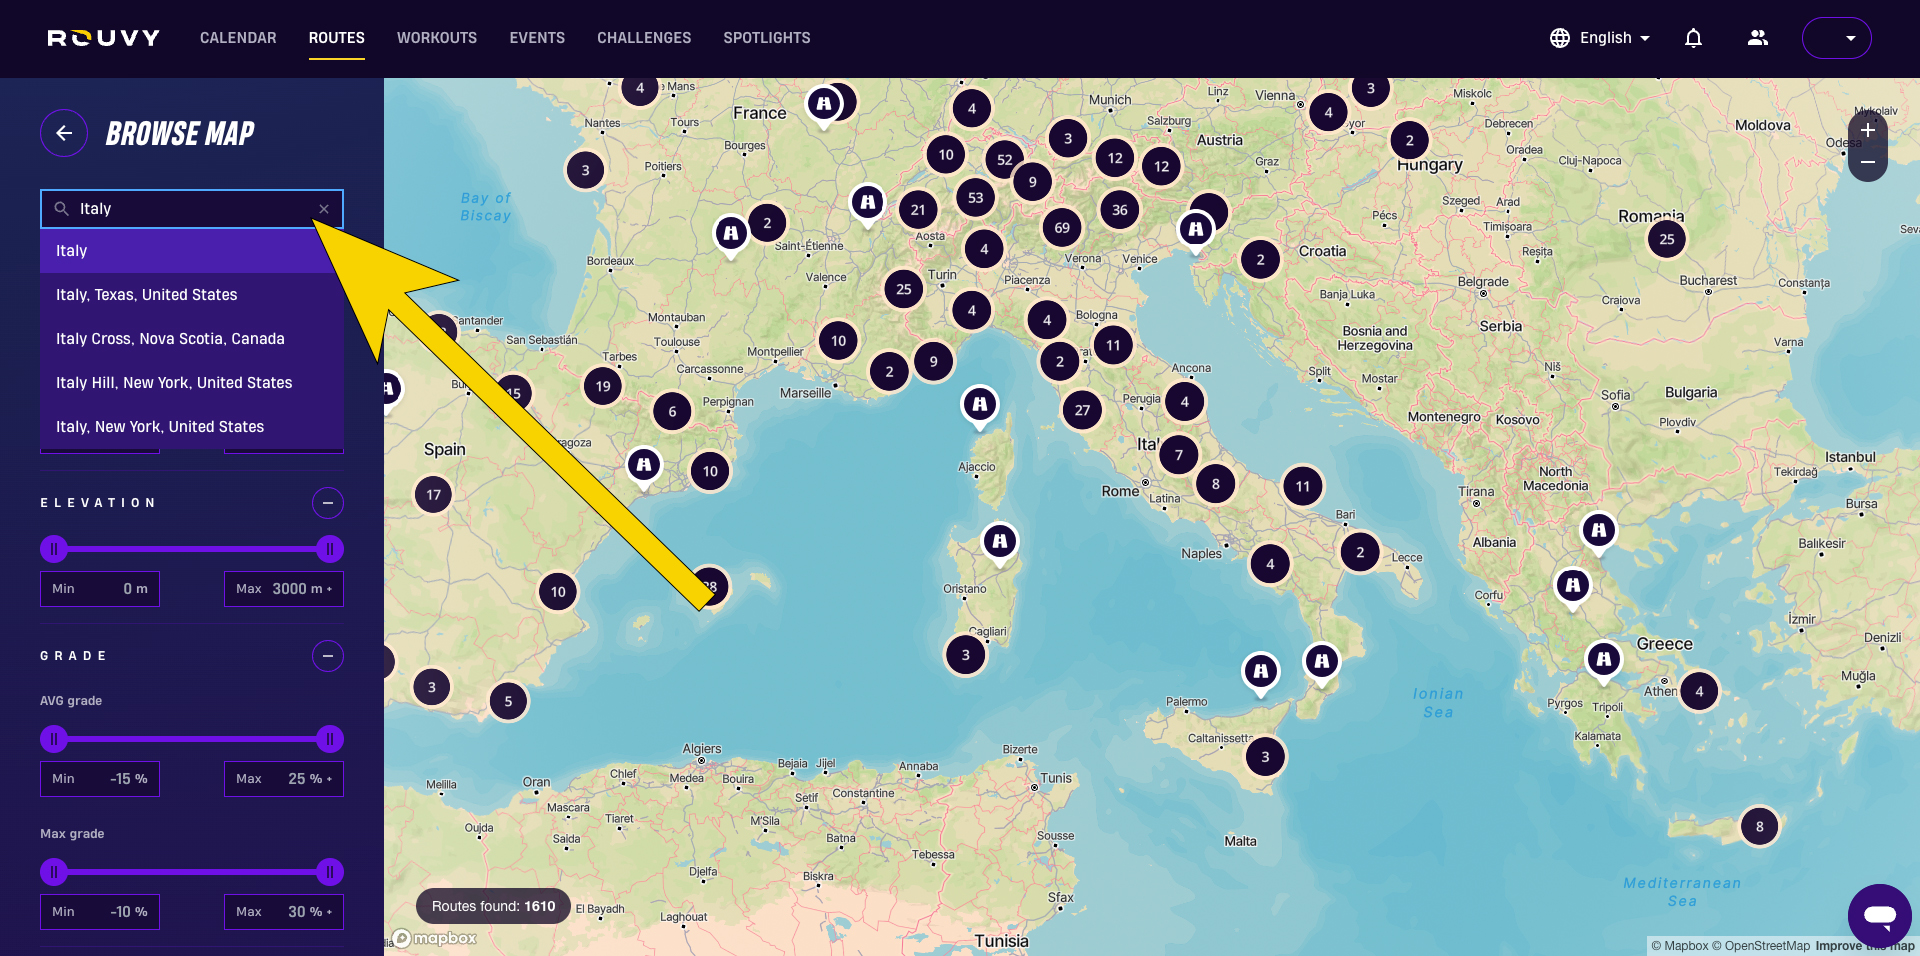Edit AVG grade Max 25 % field
The height and width of the screenshot is (956, 1920).
coord(284,779)
